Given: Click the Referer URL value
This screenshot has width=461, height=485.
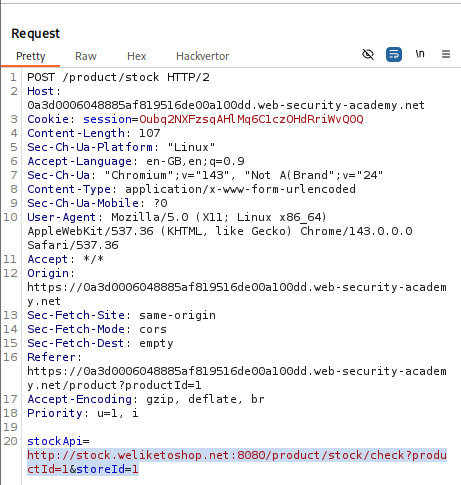Looking at the screenshot, I should tap(237, 378).
